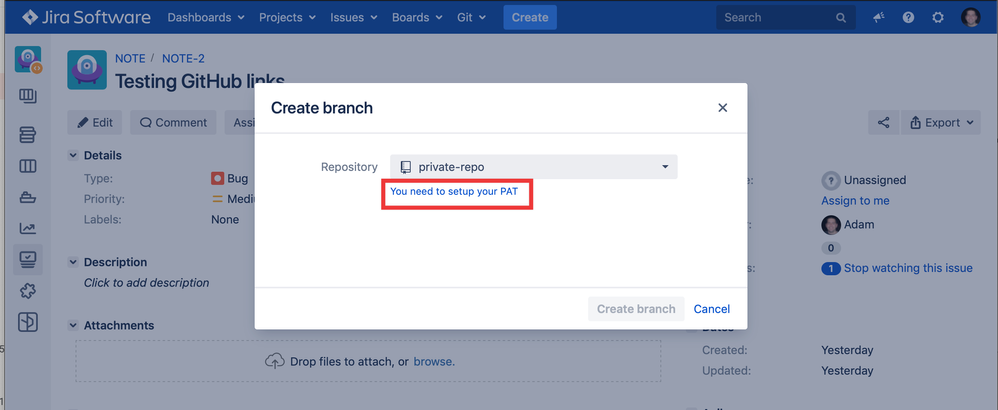Image resolution: width=998 pixels, height=410 pixels.
Task: Open the reports chart icon in the sidebar
Action: [27, 229]
